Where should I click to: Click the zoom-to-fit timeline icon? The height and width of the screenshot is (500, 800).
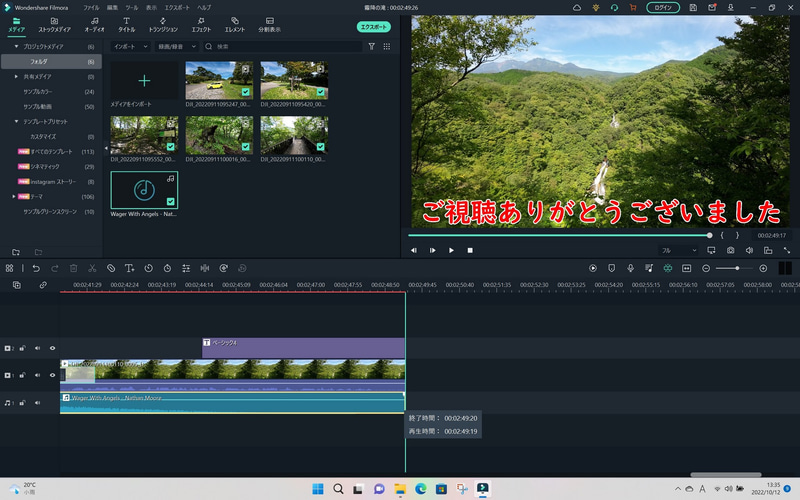(x=687, y=268)
